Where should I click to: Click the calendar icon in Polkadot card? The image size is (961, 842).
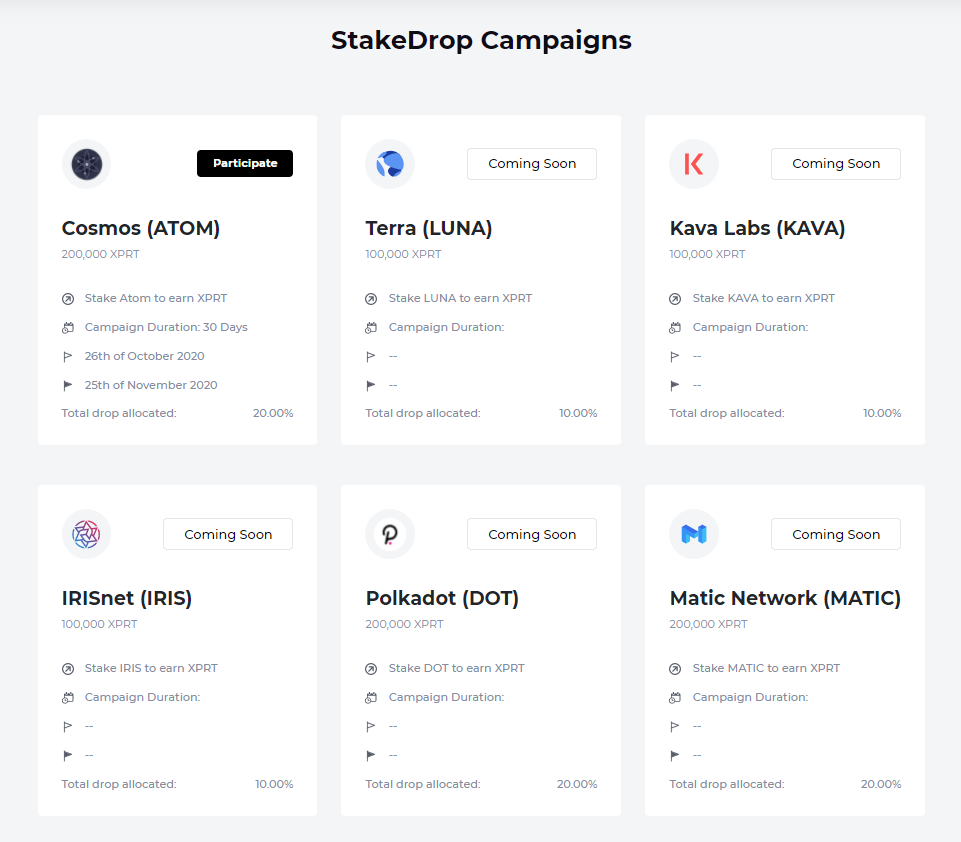click(371, 698)
